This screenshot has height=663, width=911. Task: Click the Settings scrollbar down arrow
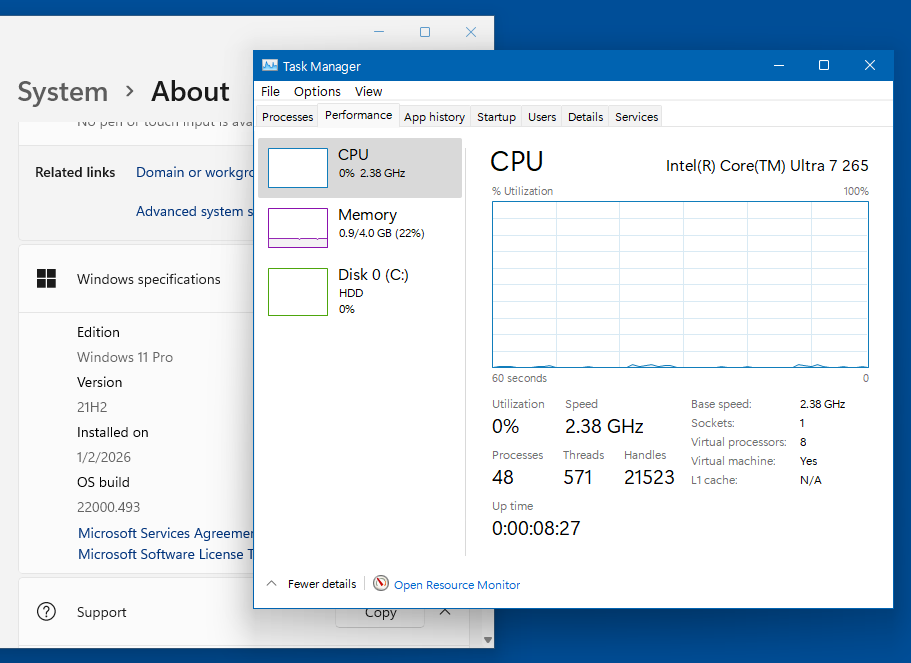487,639
